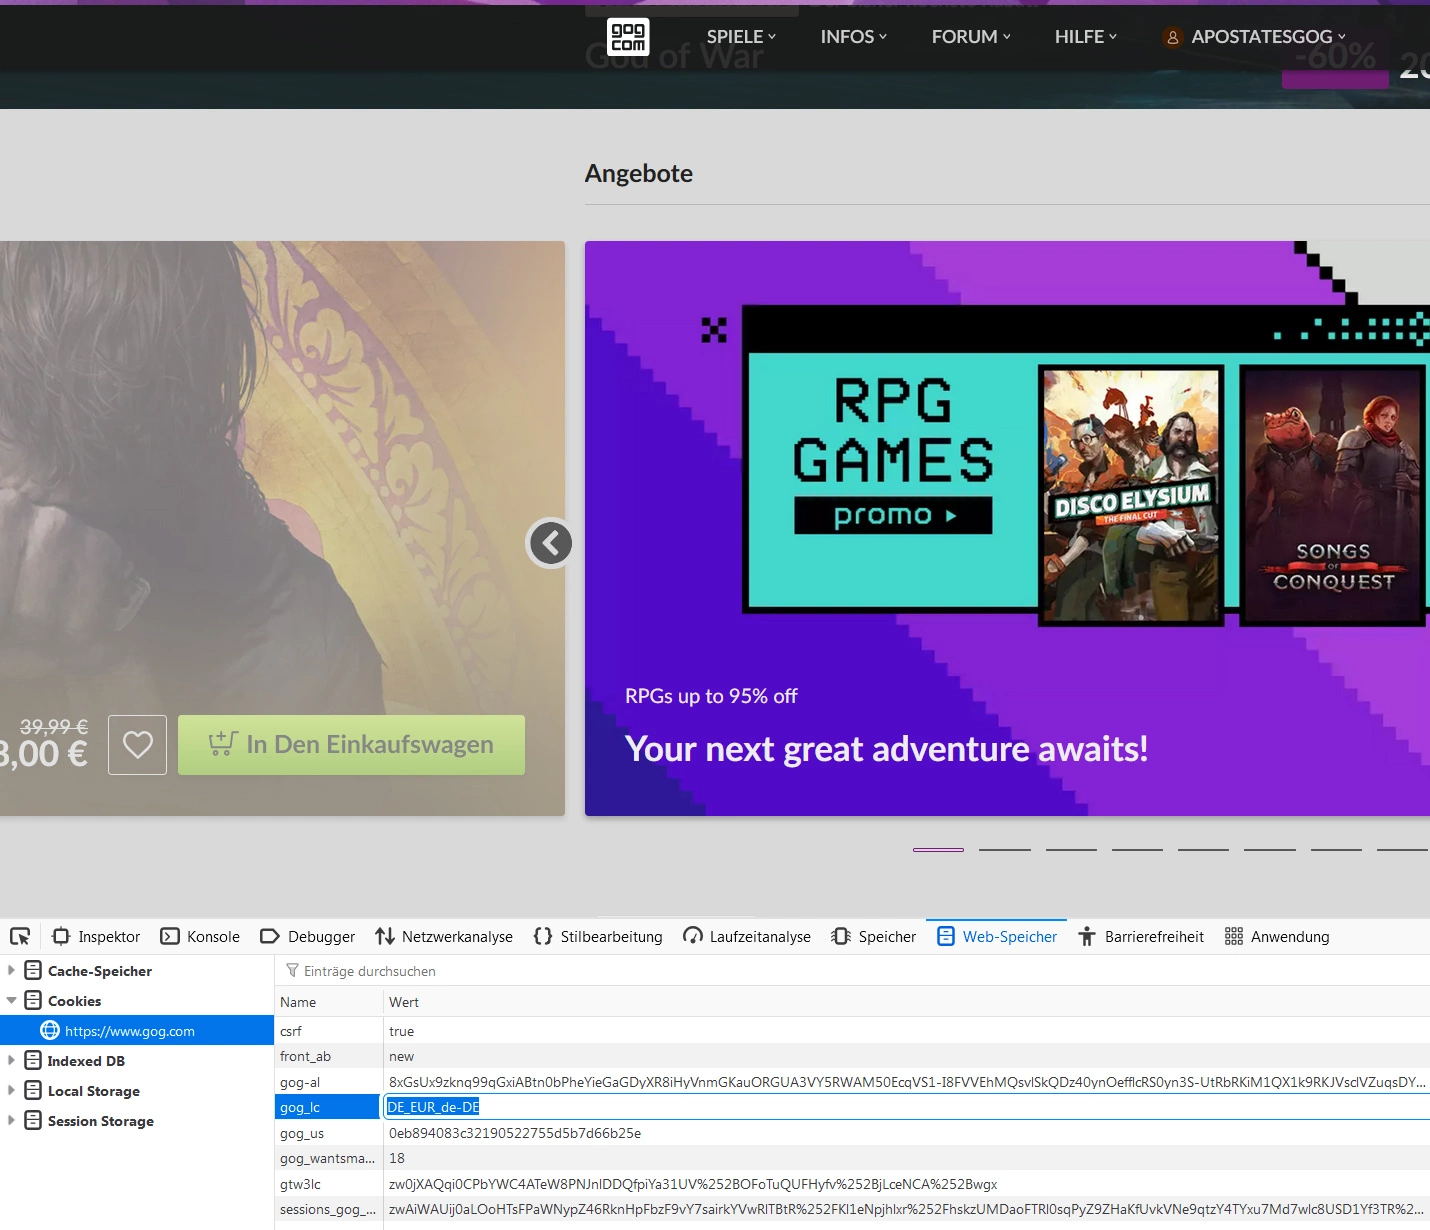
Task: Open the Inspektor panel
Action: (96, 936)
